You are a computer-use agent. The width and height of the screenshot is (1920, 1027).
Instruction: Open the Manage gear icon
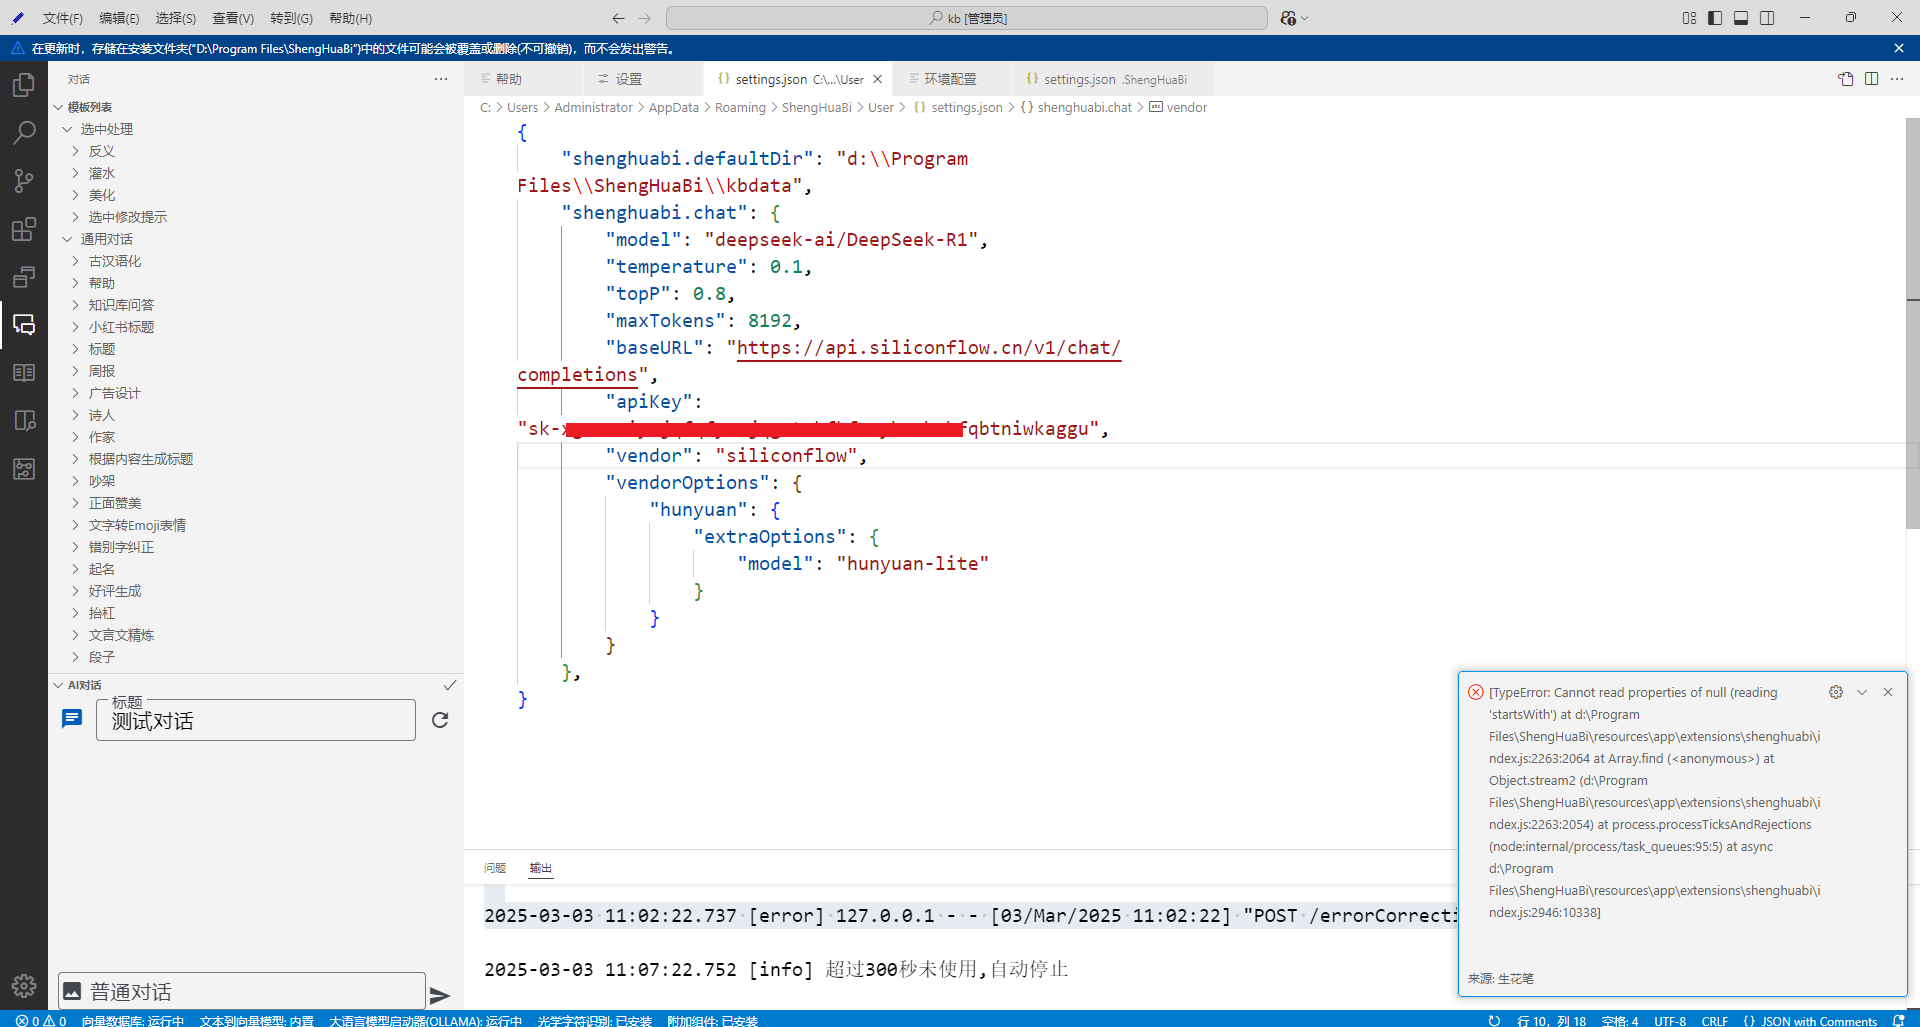click(x=24, y=986)
